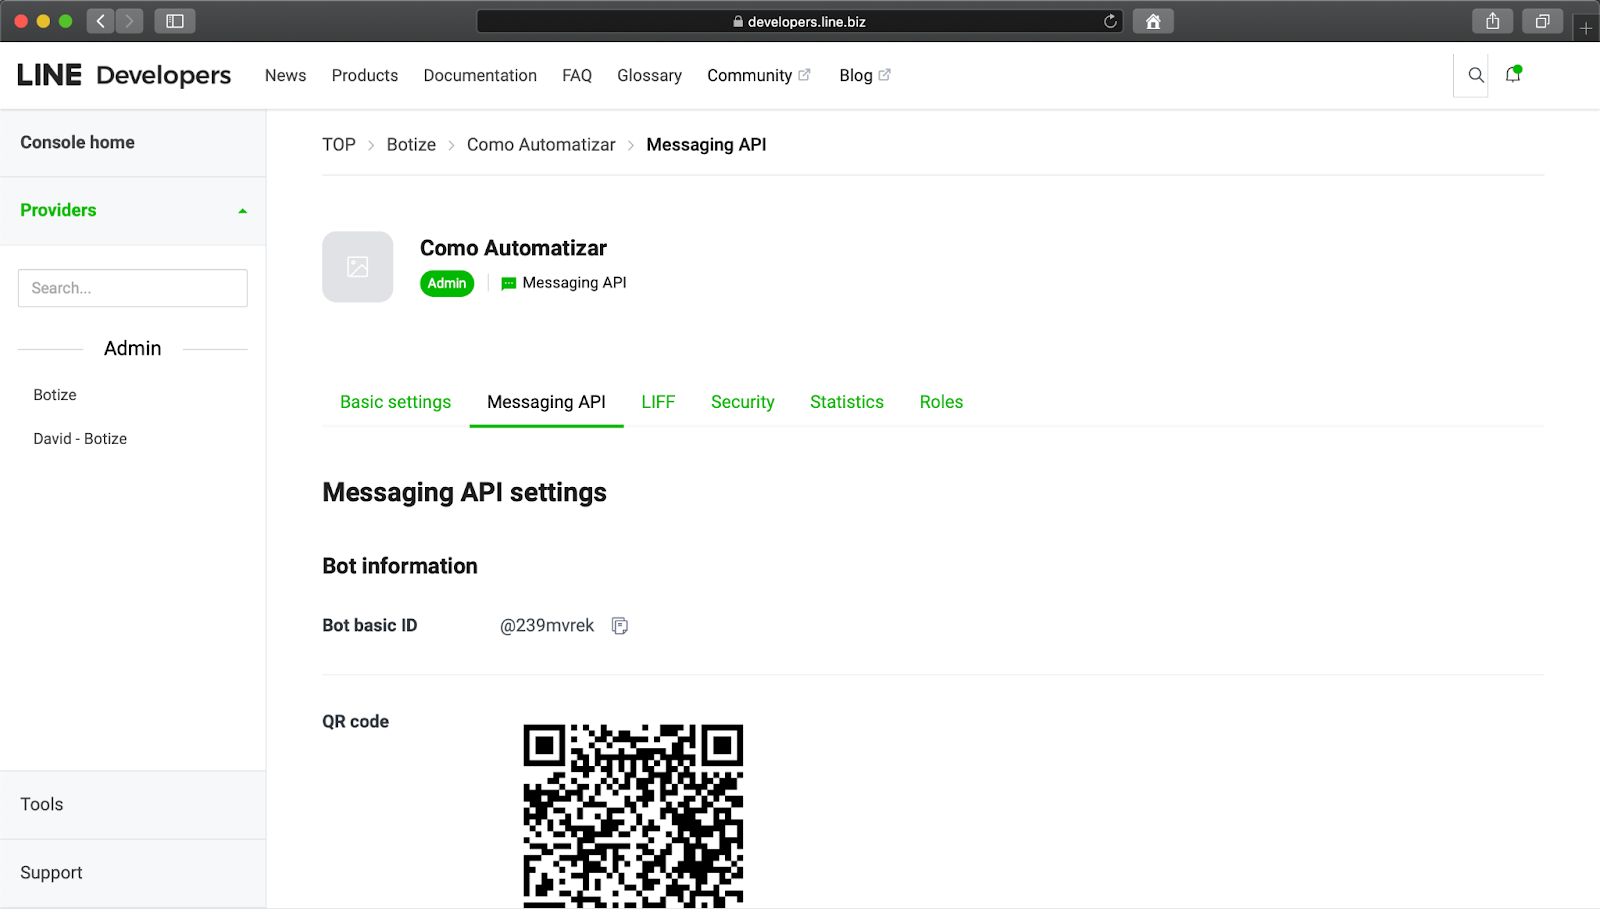Viewport: 1600px width, 909px height.
Task: Open the Roles tab
Action: (x=941, y=402)
